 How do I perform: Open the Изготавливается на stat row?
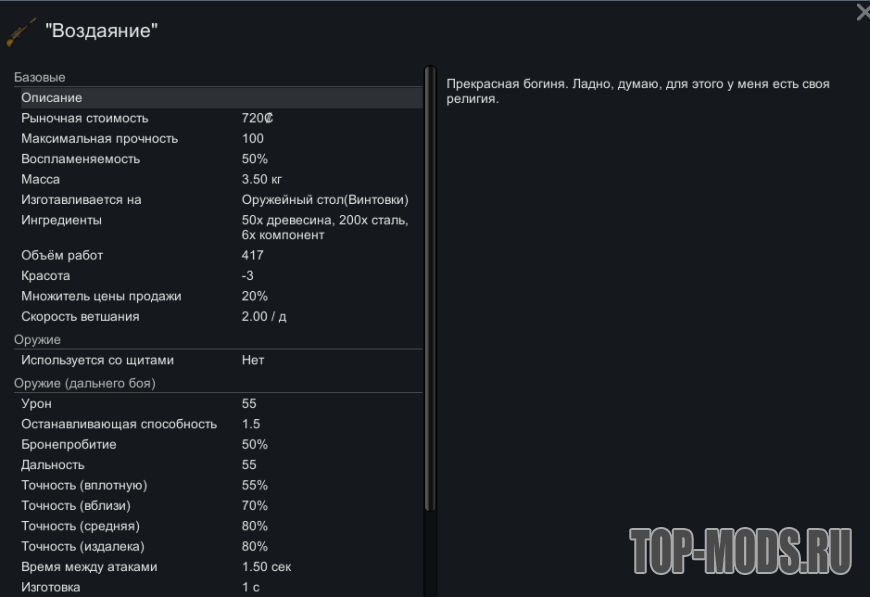coord(220,200)
